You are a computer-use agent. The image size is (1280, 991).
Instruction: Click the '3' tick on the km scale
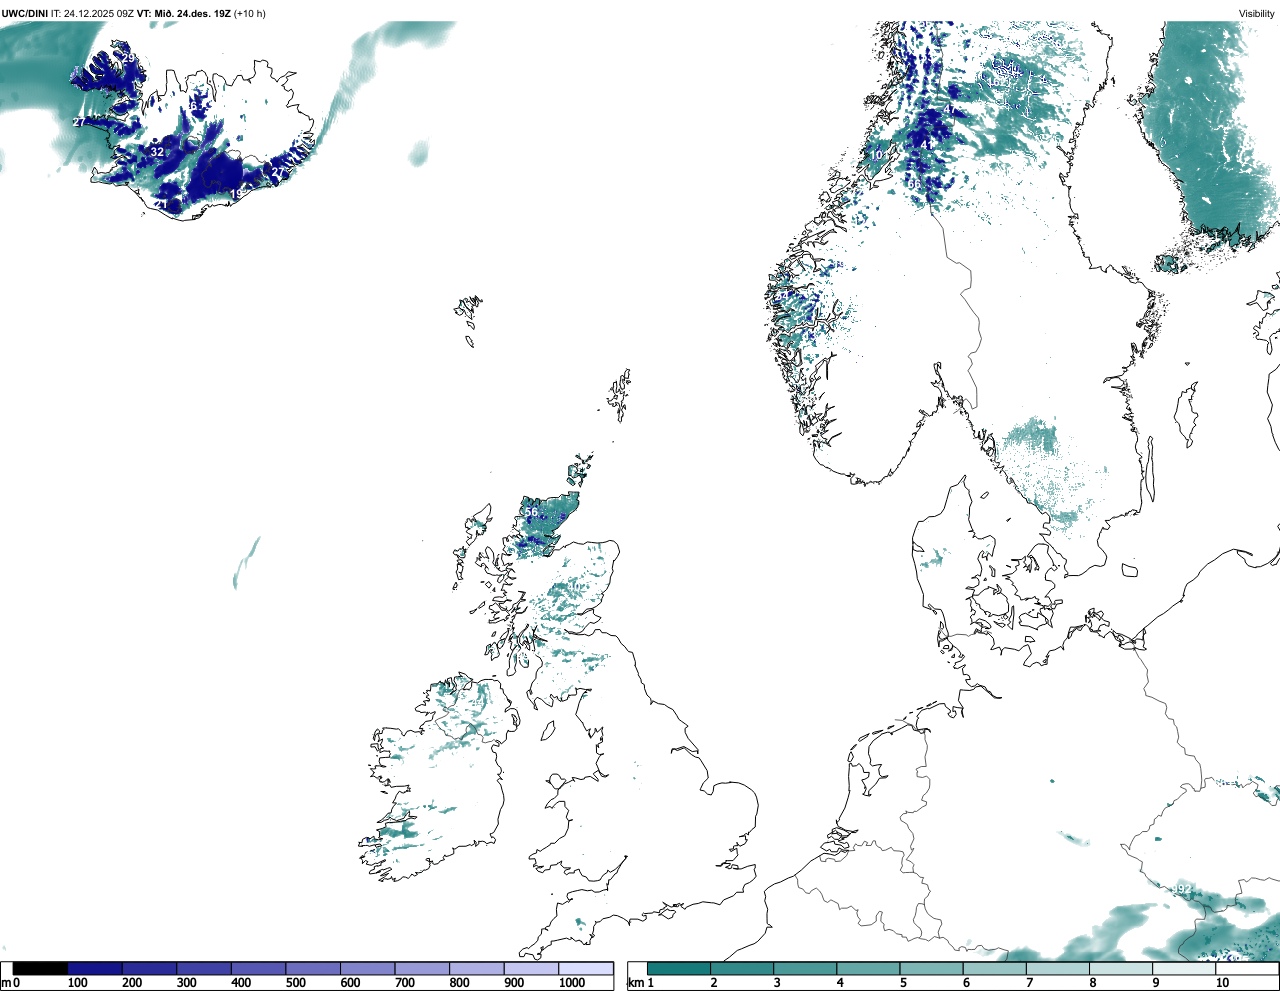tap(777, 983)
